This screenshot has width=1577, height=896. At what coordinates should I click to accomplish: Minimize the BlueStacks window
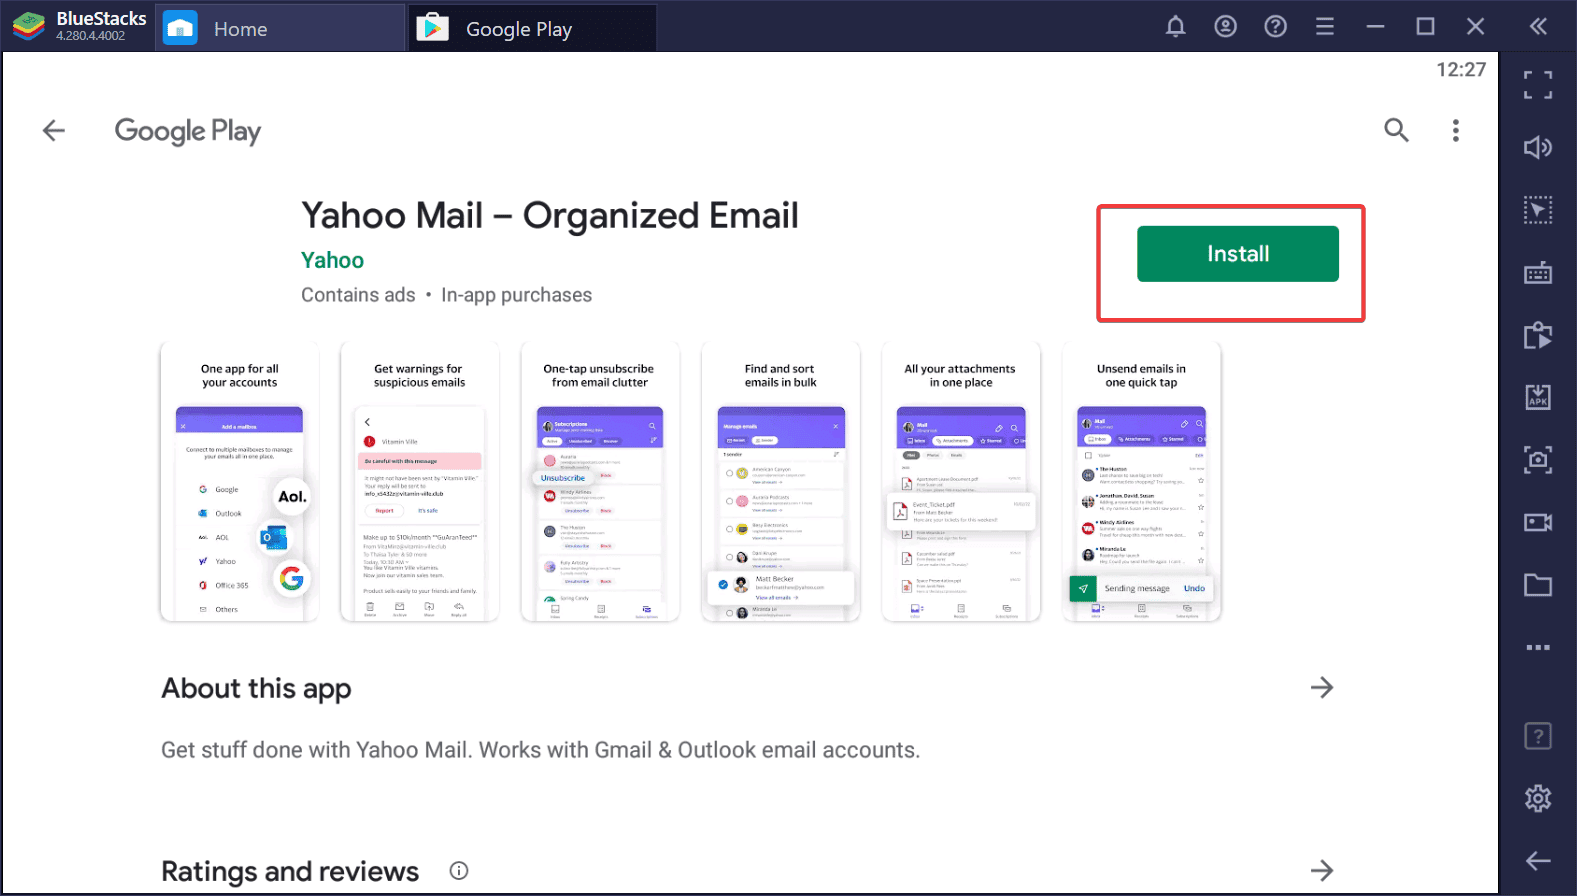[1376, 27]
